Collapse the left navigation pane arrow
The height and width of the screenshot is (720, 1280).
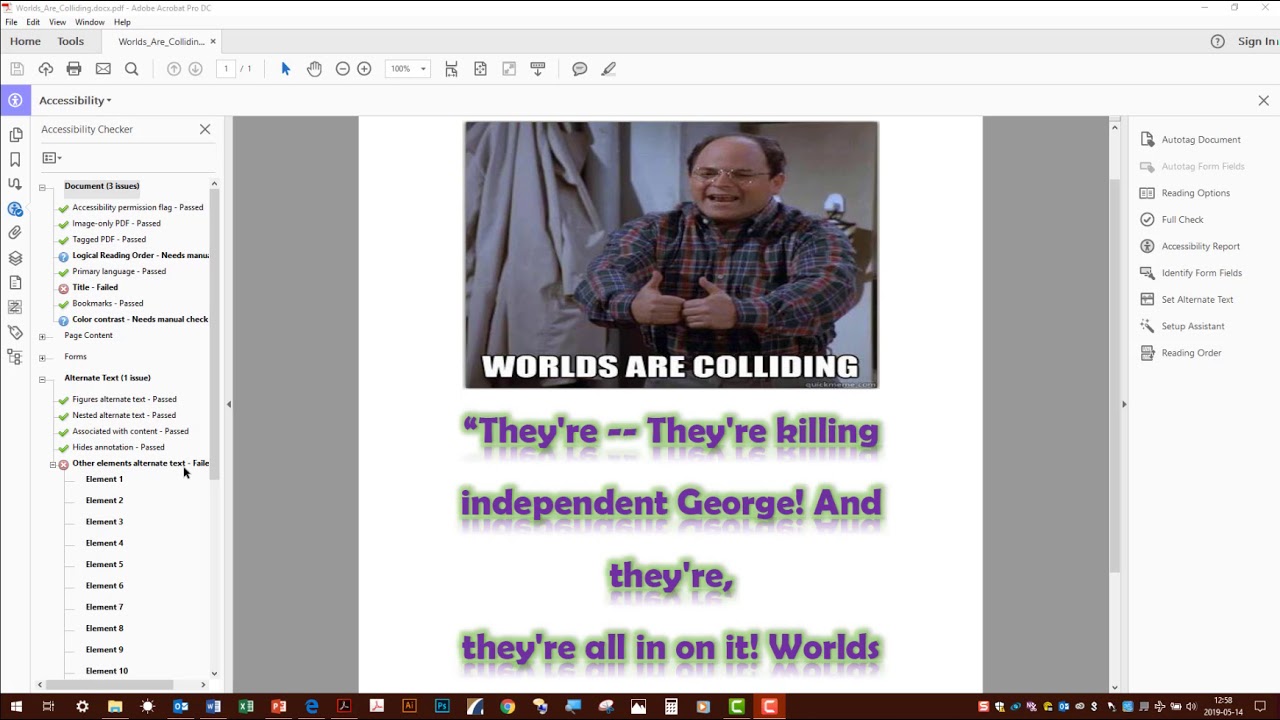click(228, 404)
